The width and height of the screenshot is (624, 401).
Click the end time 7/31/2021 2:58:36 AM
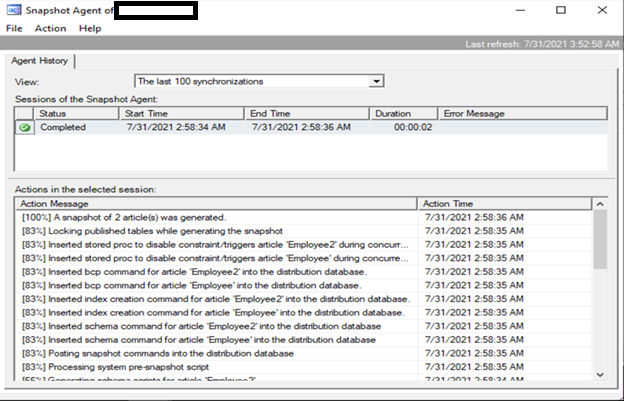[x=301, y=127]
